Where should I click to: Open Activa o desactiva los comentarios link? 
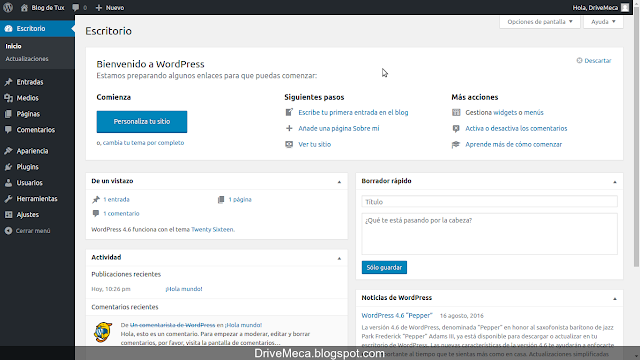coord(516,128)
